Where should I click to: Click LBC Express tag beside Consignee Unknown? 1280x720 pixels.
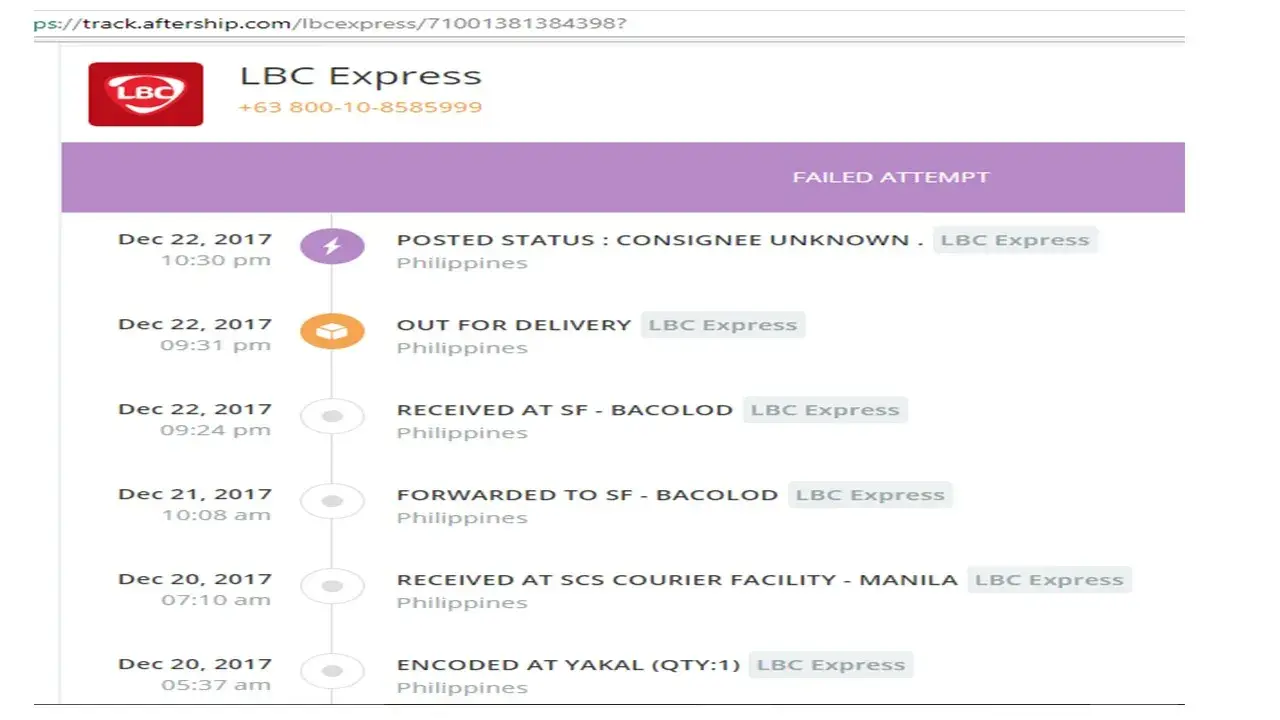click(1014, 240)
